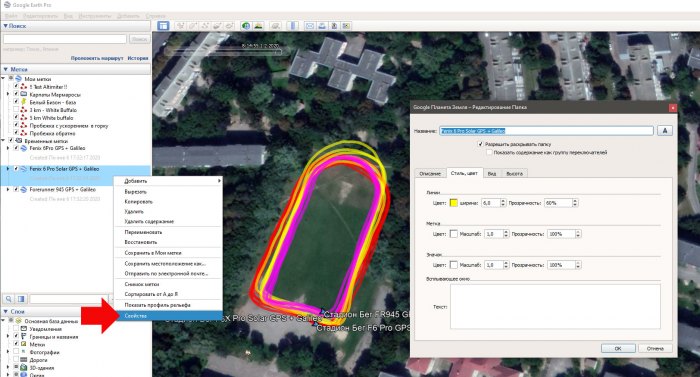Screen dimensions: 700x377
Task: Click the 3D-здания layer icon
Action: coord(24,368)
